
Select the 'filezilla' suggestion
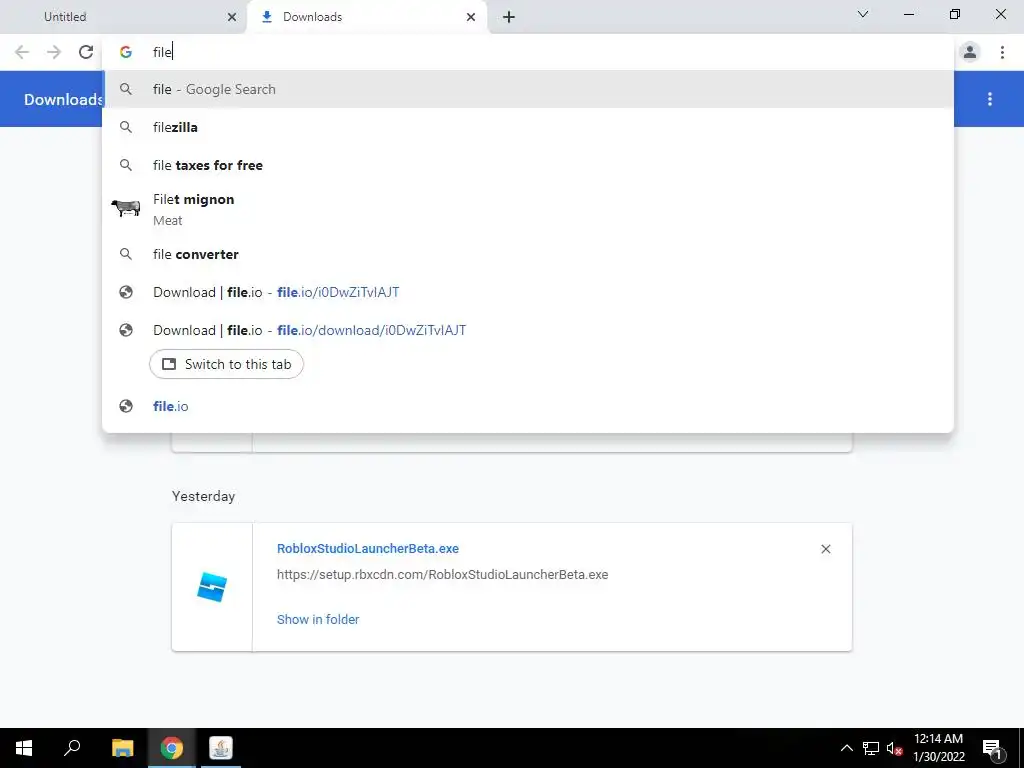(528, 127)
